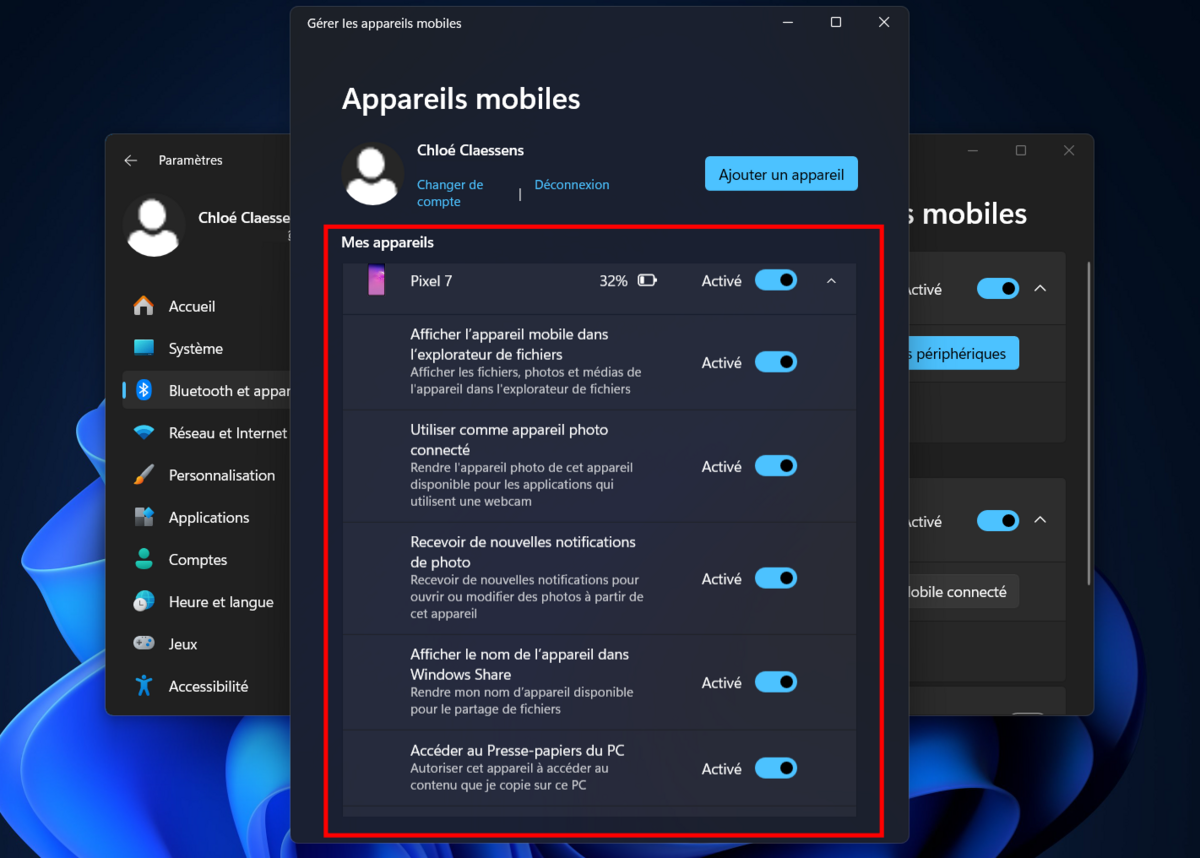
Task: Click the Pixel 7 phone thumbnail icon
Action: coord(376,280)
